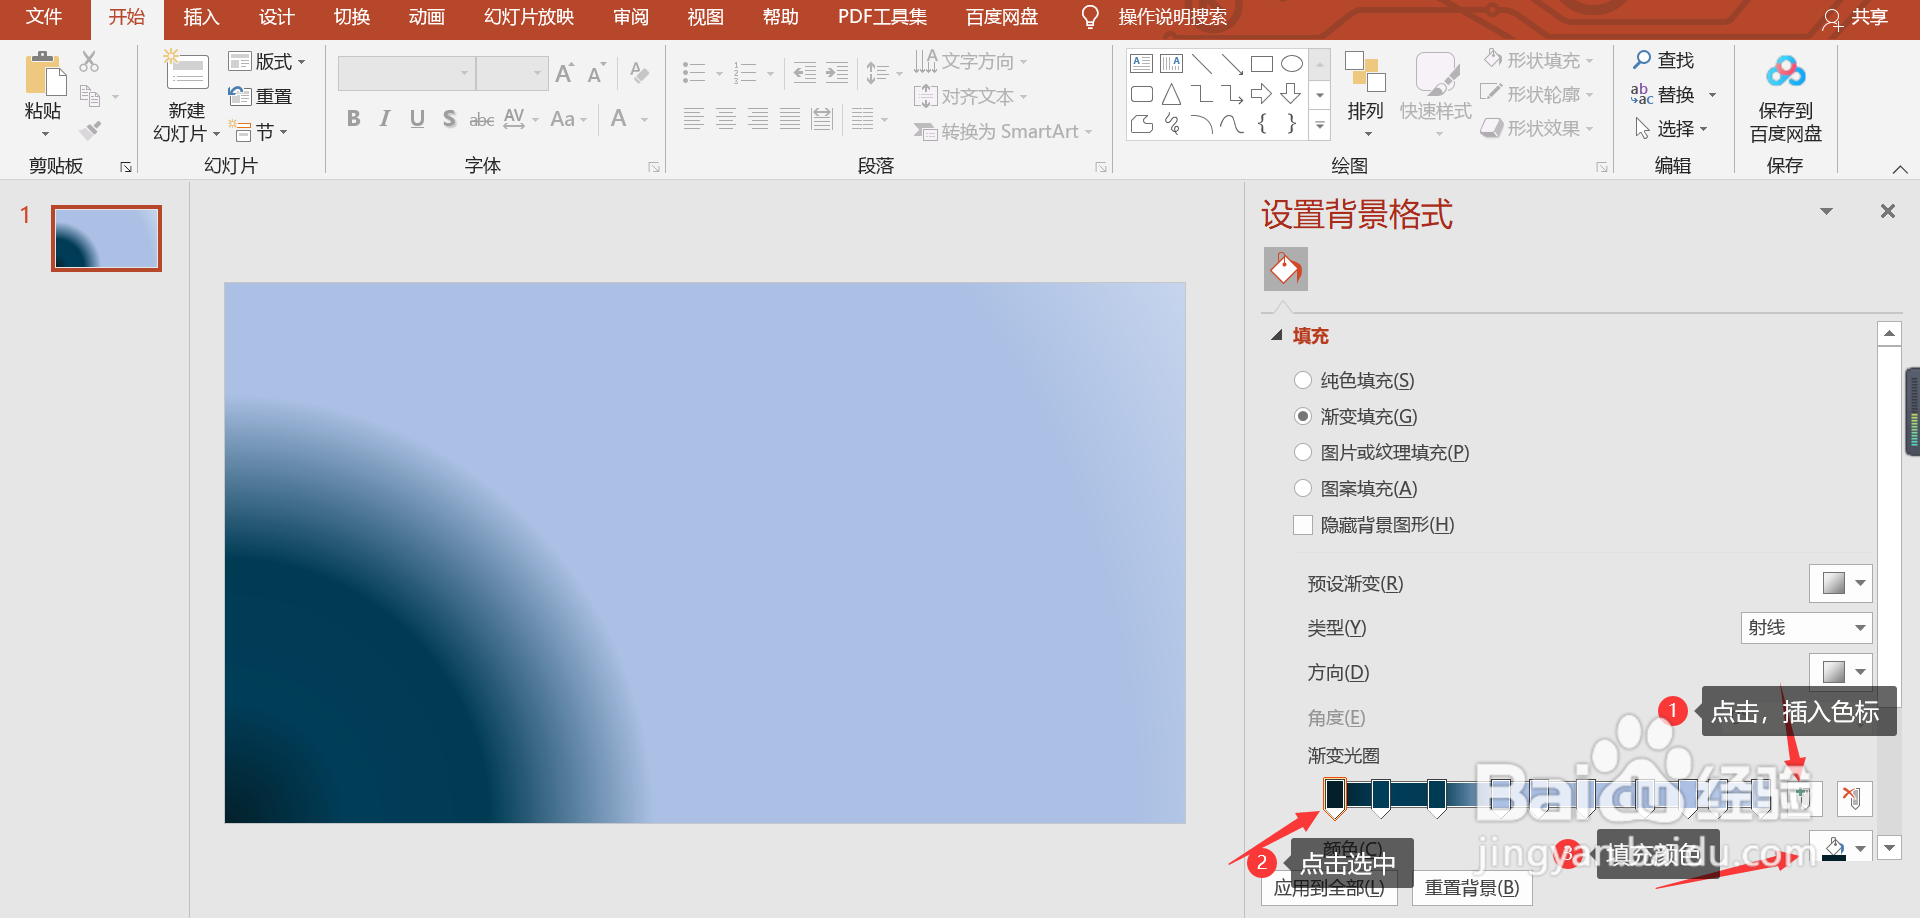Select Solid fill (纯色填充) radio button
This screenshot has width=1920, height=918.
[1303, 380]
